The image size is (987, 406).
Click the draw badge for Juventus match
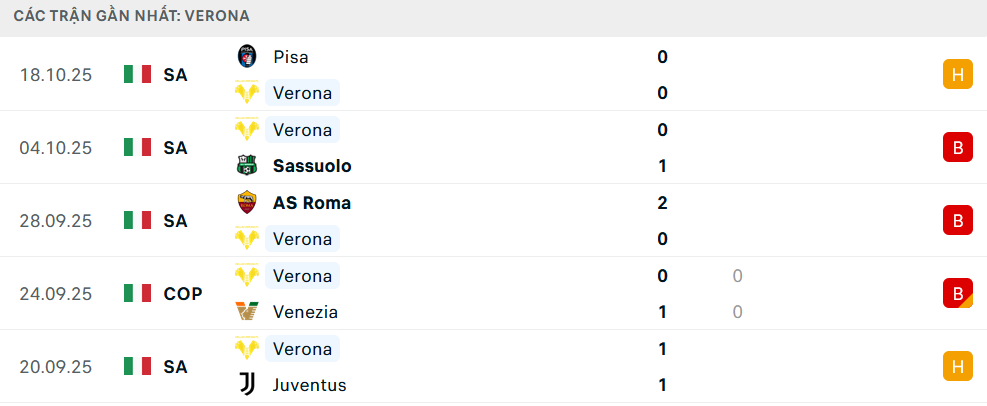[957, 367]
